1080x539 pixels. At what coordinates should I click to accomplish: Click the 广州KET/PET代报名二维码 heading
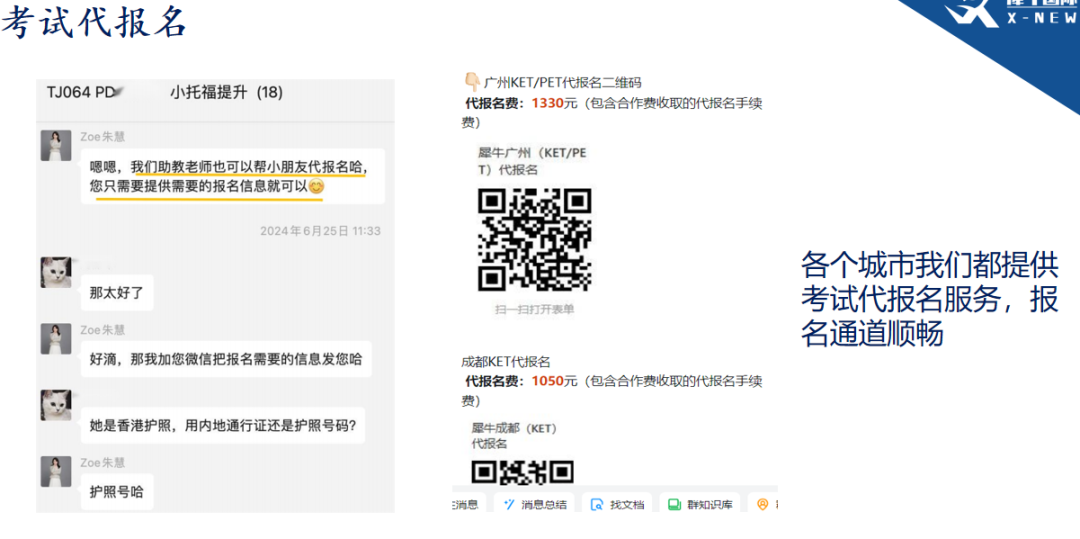[562, 83]
